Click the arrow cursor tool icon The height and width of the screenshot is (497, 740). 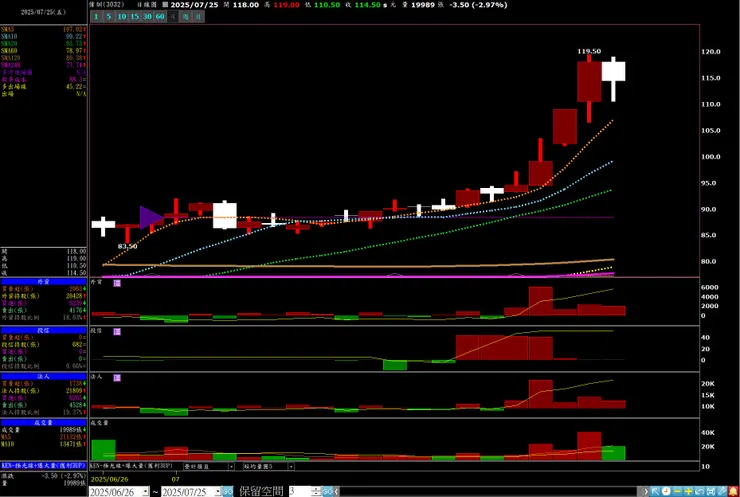(655, 492)
